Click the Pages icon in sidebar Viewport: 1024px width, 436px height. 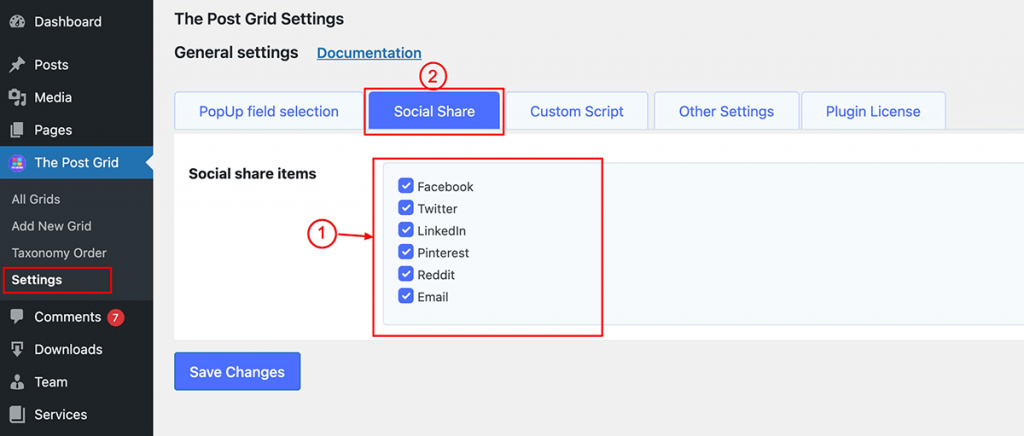18,130
